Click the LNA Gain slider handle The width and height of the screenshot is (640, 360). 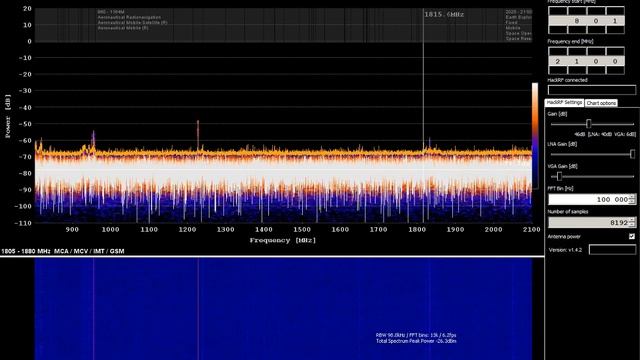[632, 154]
